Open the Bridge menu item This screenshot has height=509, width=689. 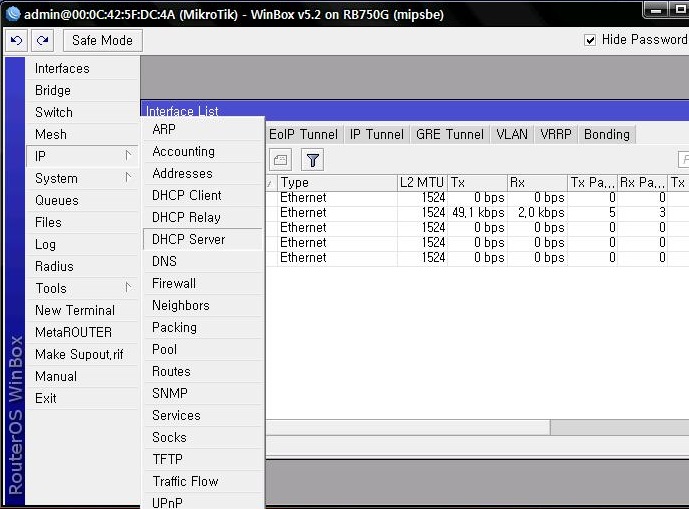82,91
